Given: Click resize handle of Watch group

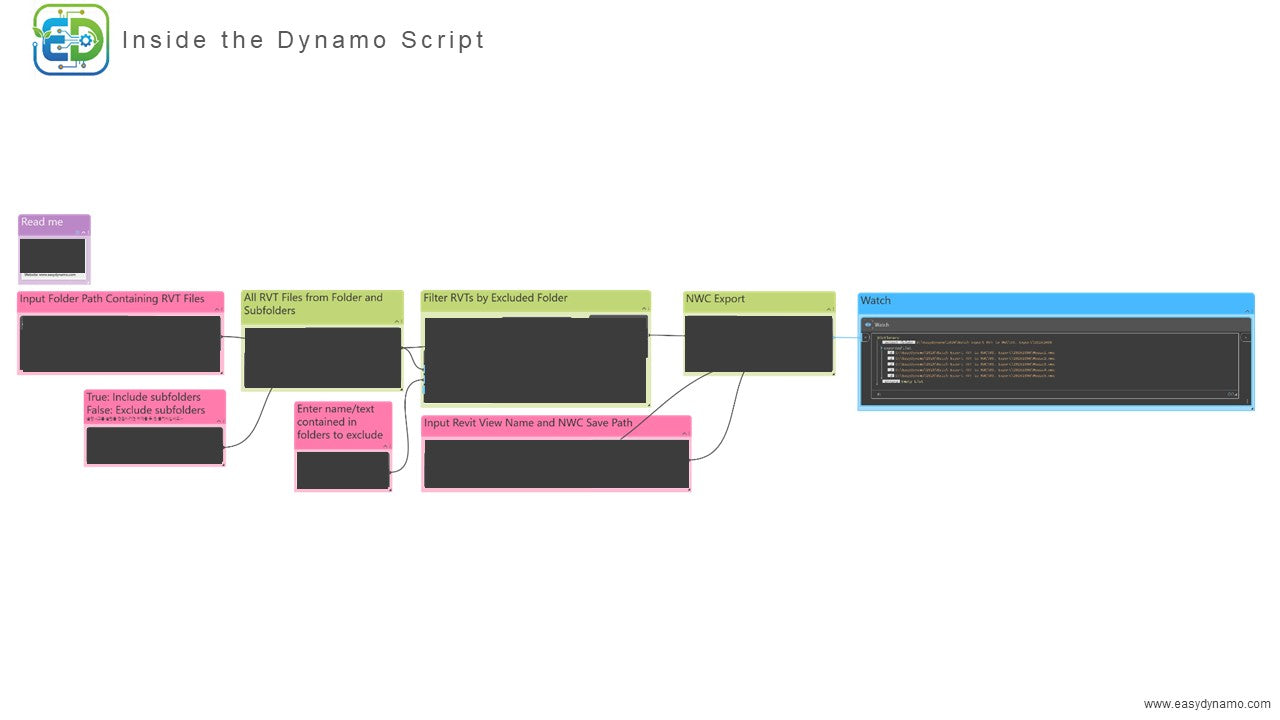Looking at the screenshot, I should [1250, 407].
